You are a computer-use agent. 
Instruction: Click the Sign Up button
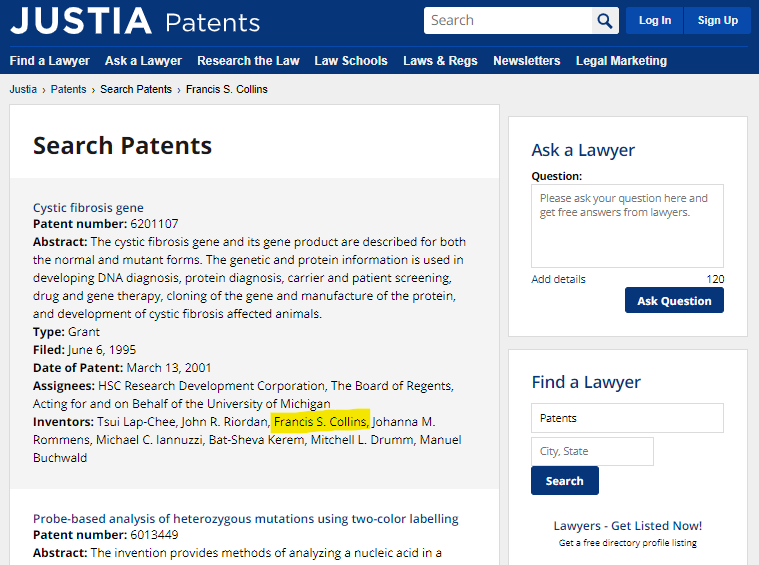point(717,20)
